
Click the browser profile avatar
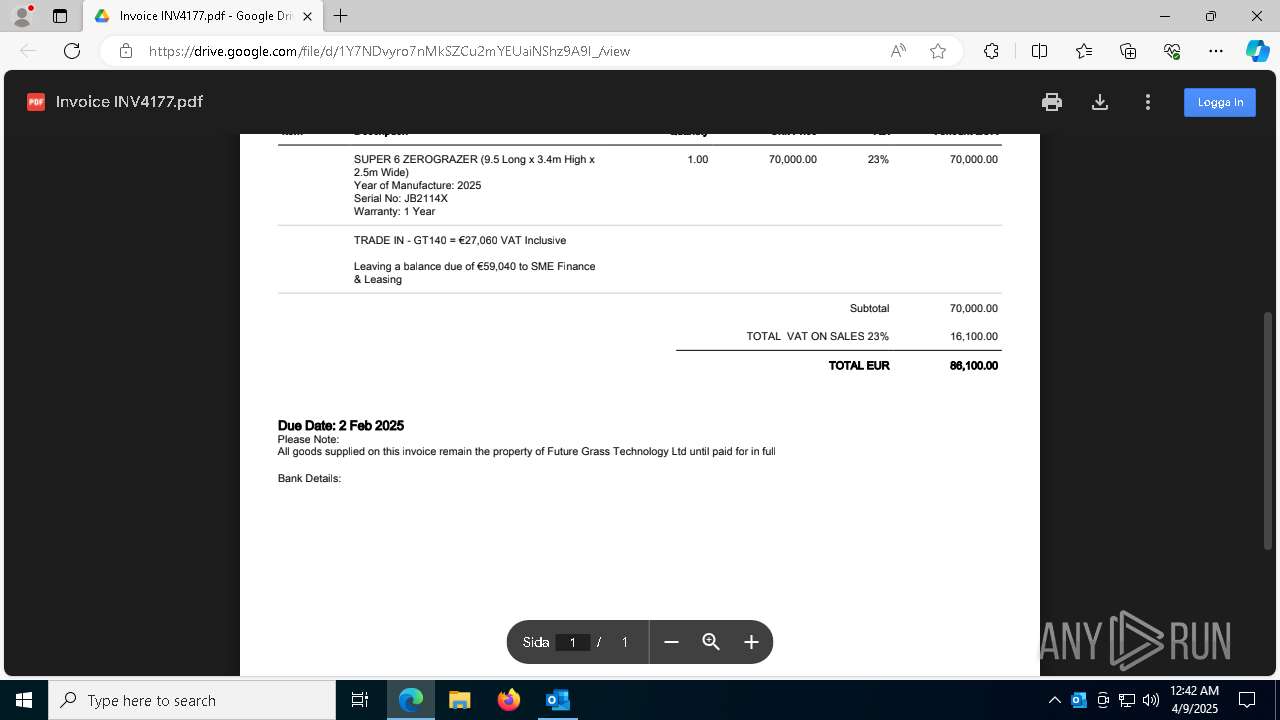tap(22, 16)
